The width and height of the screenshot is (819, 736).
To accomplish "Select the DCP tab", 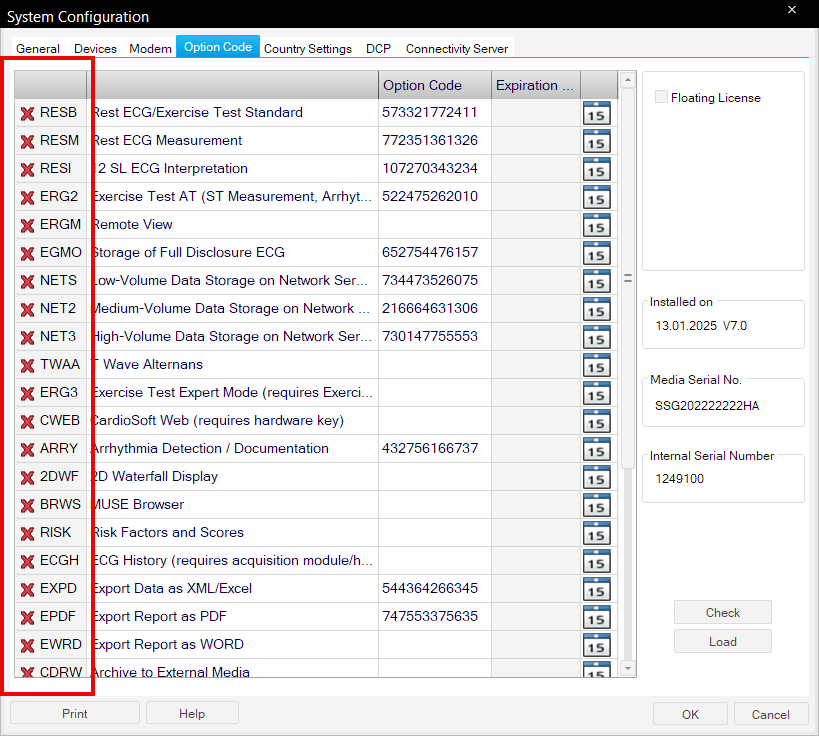I will click(379, 48).
